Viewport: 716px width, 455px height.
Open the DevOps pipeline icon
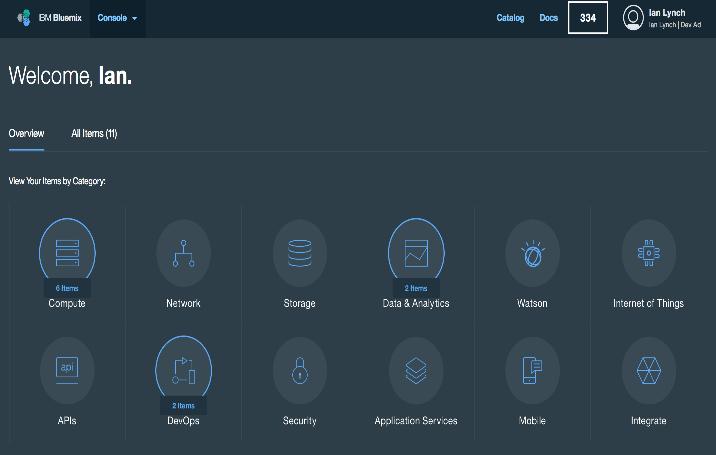pyautogui.click(x=183, y=370)
